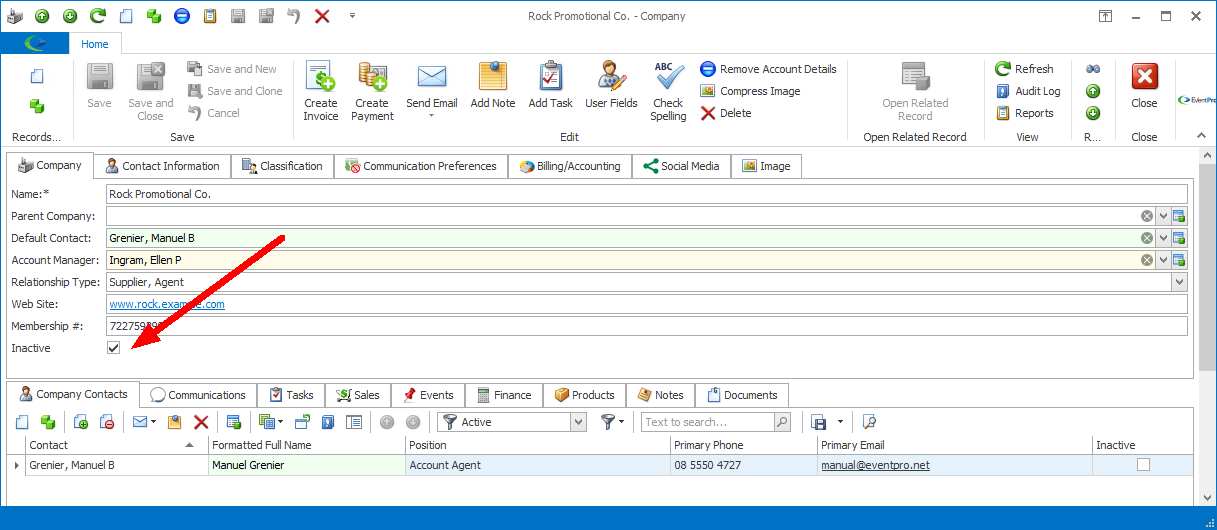
Task: Clear the Account Manager field with X
Action: 1146,260
